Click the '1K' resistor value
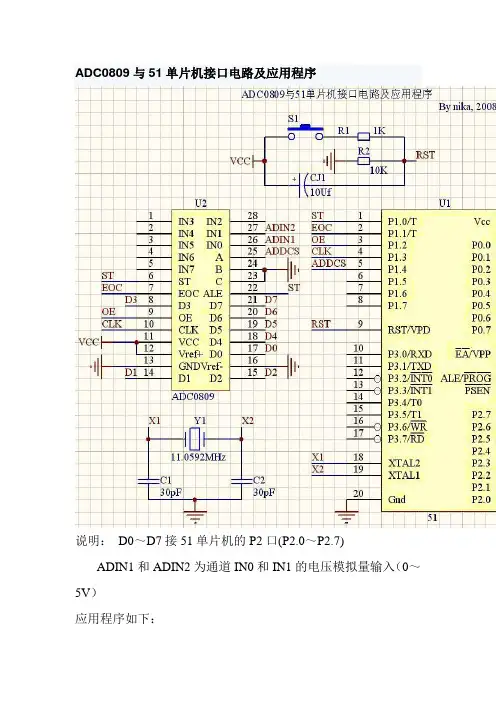Viewport: 496px width, 702px height. (379, 131)
